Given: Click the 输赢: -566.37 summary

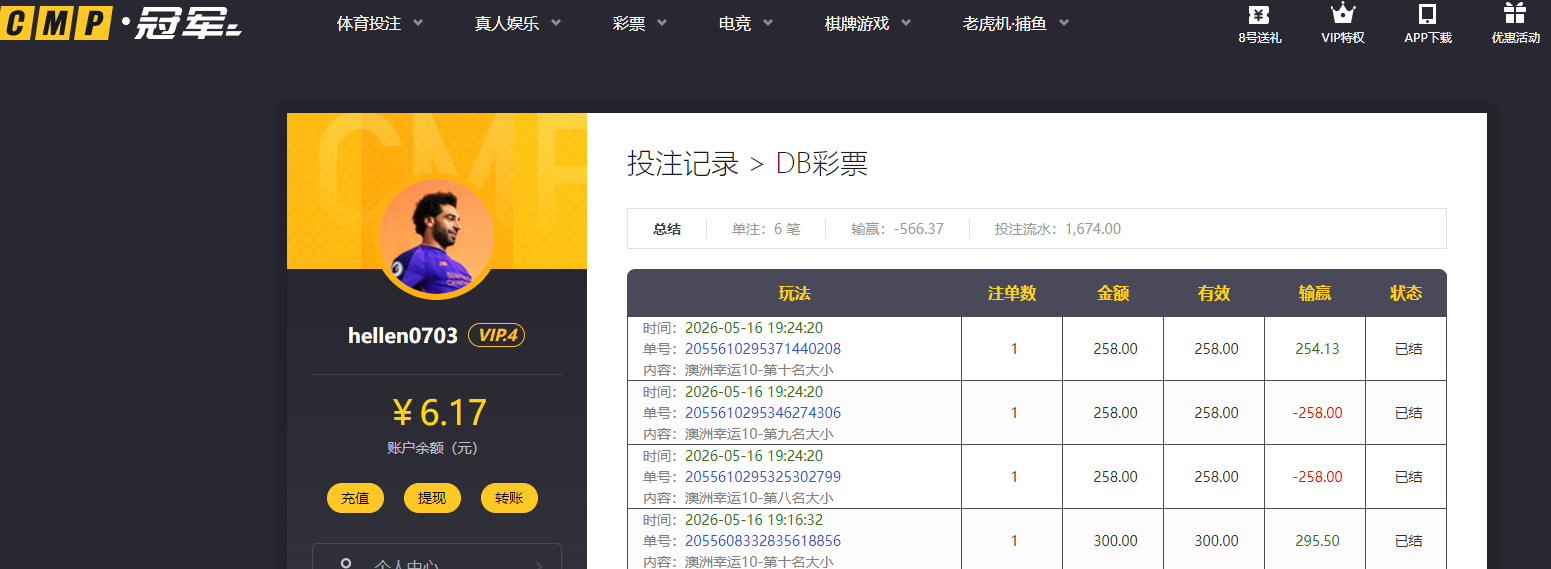Looking at the screenshot, I should point(897,229).
